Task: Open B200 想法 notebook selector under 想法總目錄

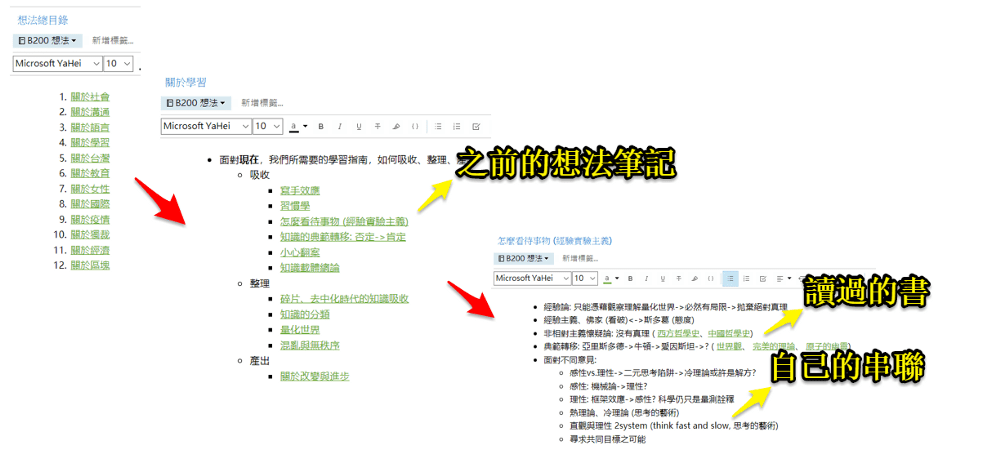Action: 49,41
